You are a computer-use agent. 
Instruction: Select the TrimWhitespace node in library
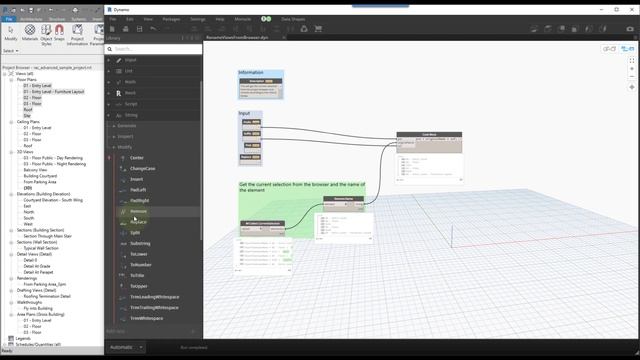pyautogui.click(x=147, y=318)
